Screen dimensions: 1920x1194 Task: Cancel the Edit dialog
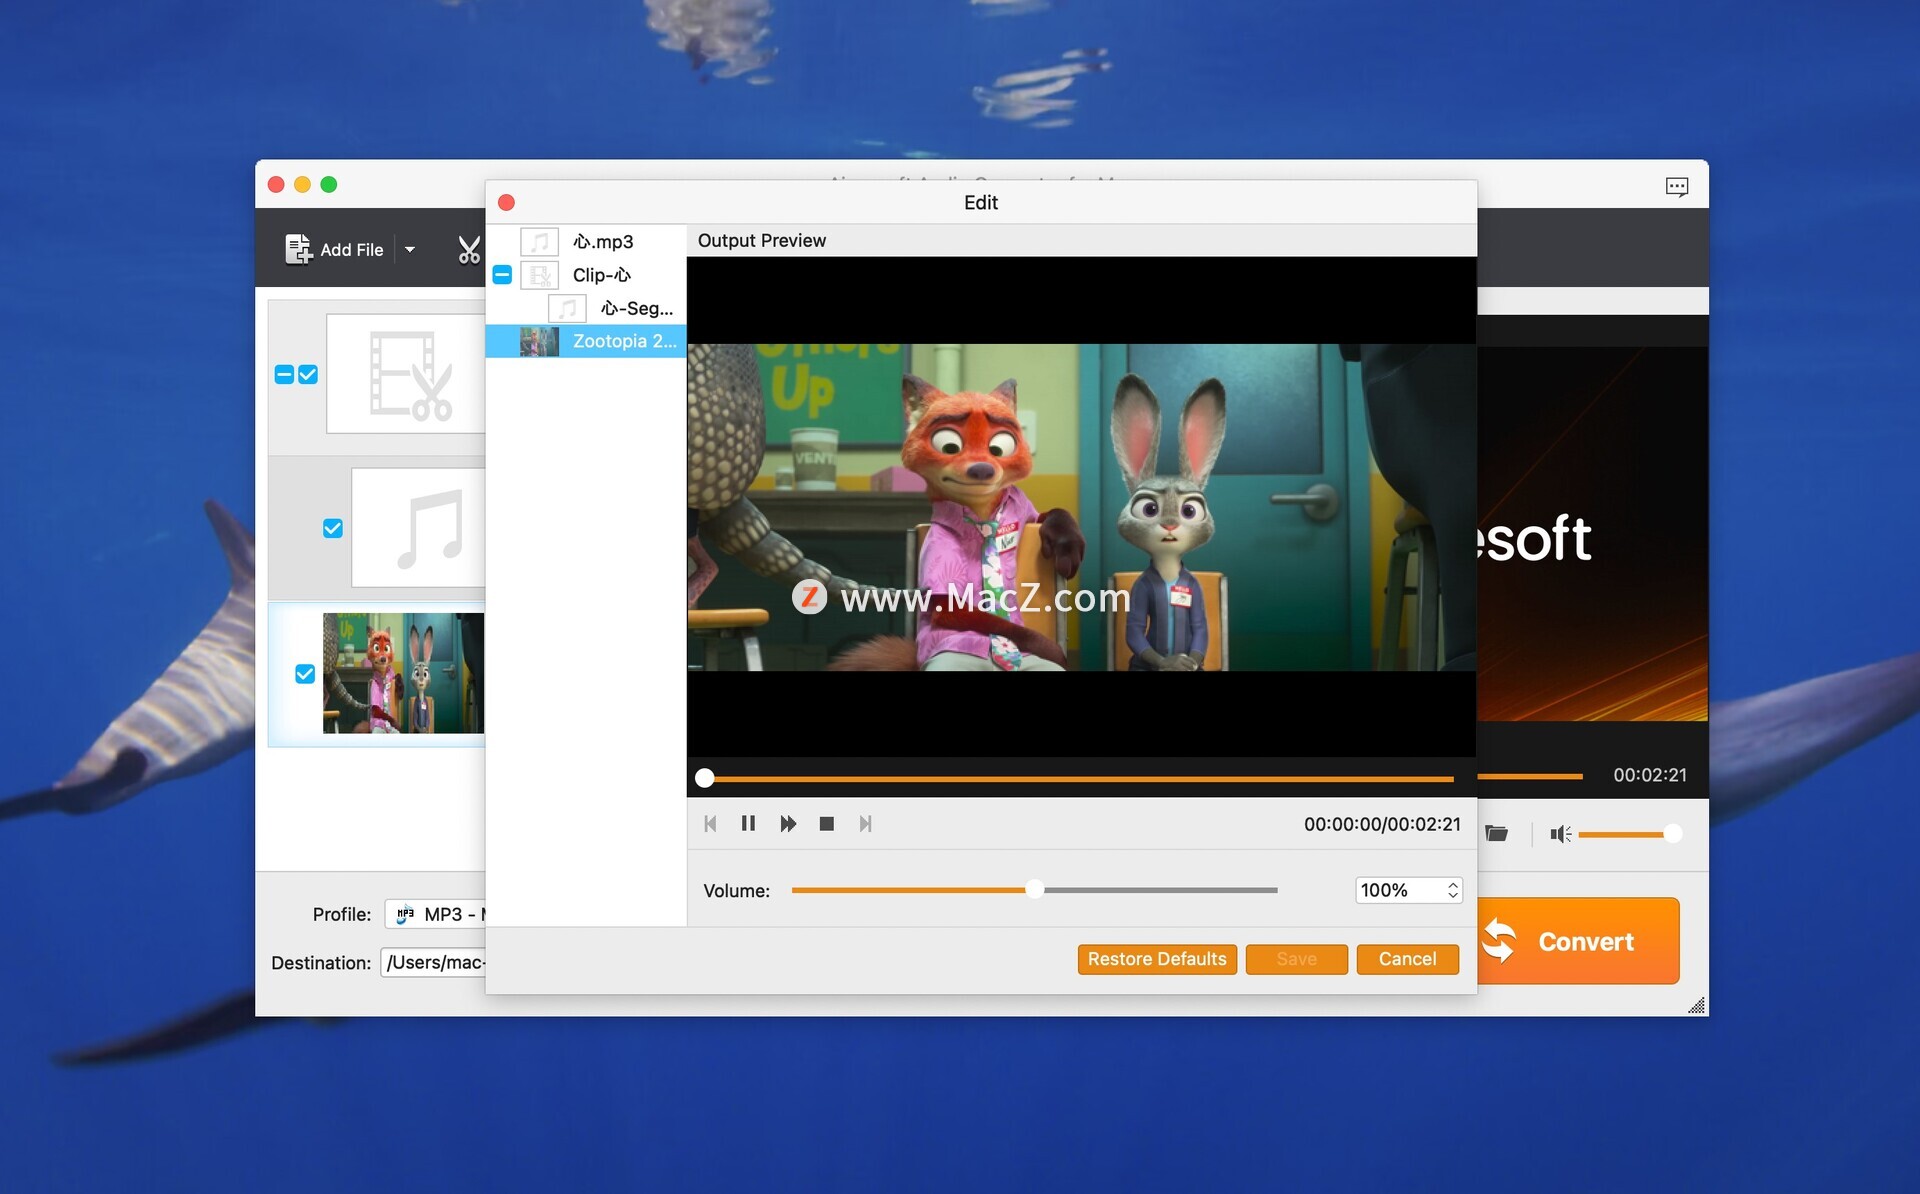coord(1407,959)
